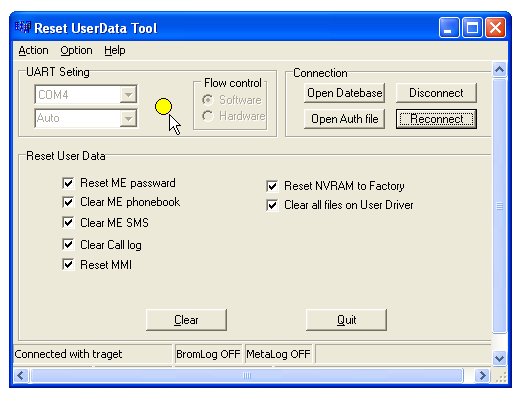This screenshot has width=529, height=409.
Task: Open the Help menu
Action: click(x=115, y=50)
